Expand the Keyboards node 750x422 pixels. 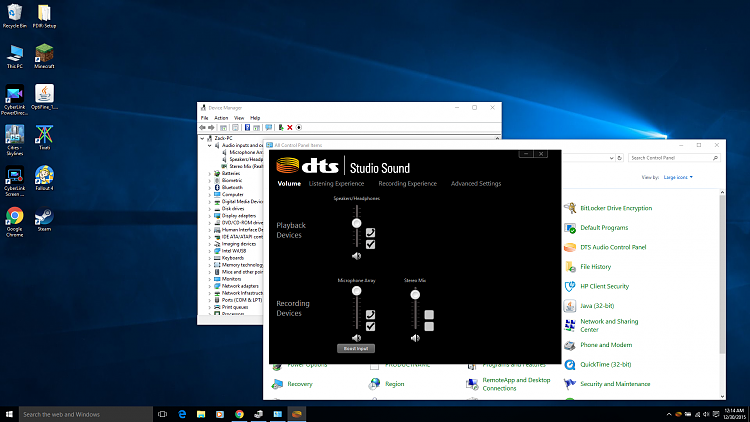(210, 258)
